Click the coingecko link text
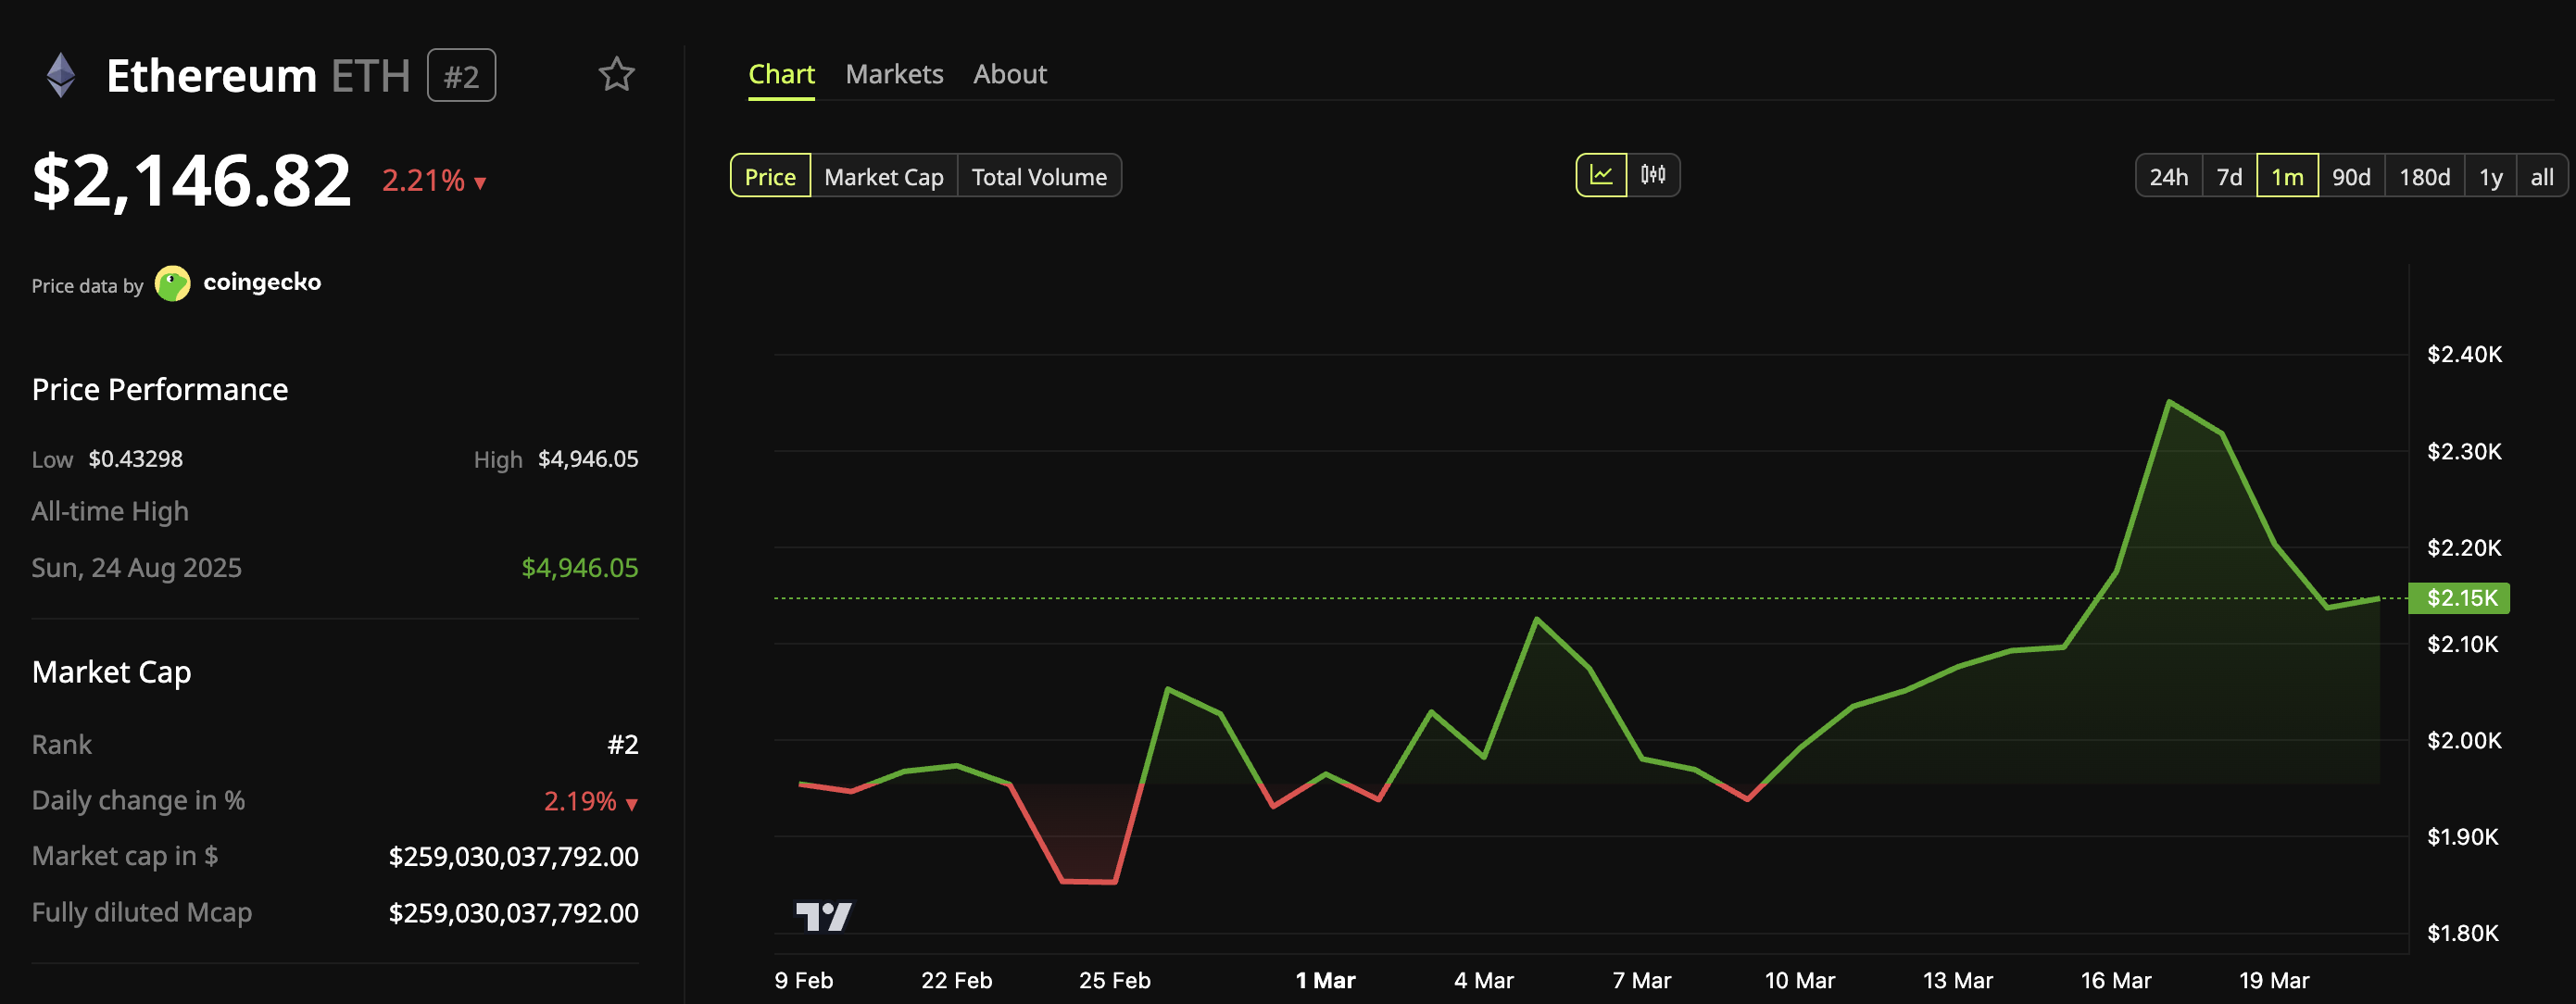The width and height of the screenshot is (2576, 1004). [x=262, y=282]
